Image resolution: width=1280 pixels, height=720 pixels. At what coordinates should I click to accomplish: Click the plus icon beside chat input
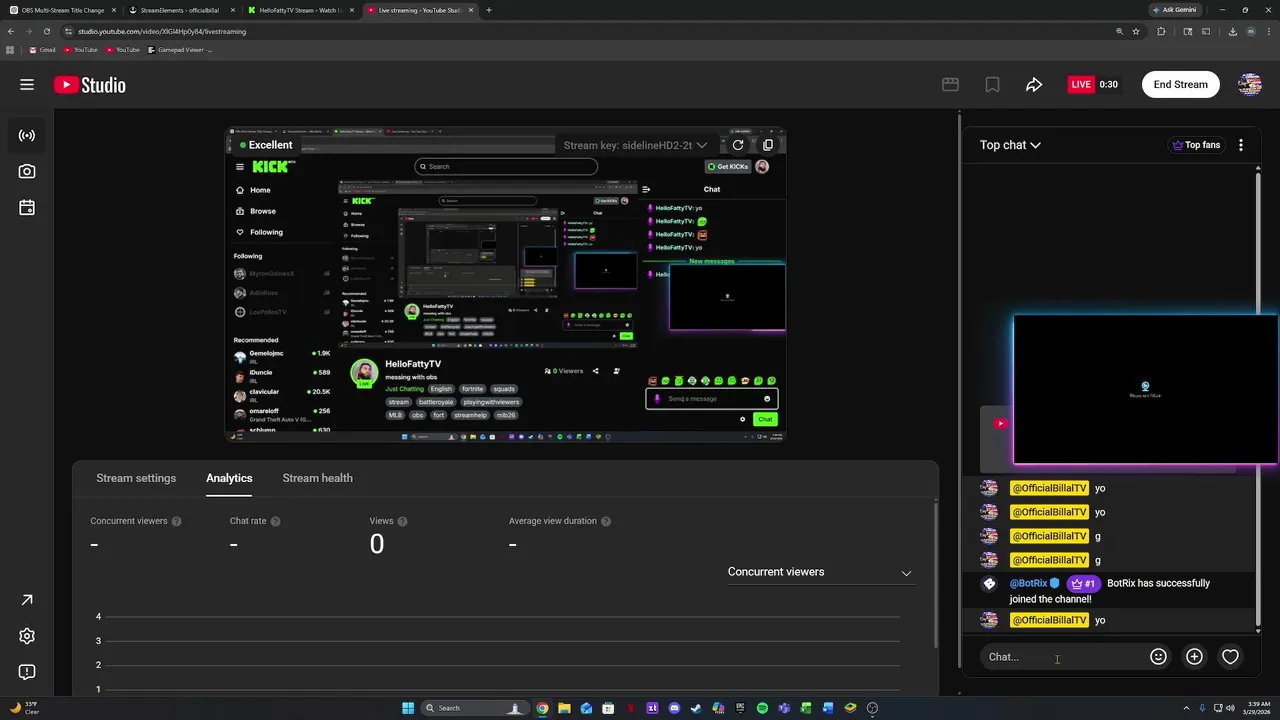1194,657
